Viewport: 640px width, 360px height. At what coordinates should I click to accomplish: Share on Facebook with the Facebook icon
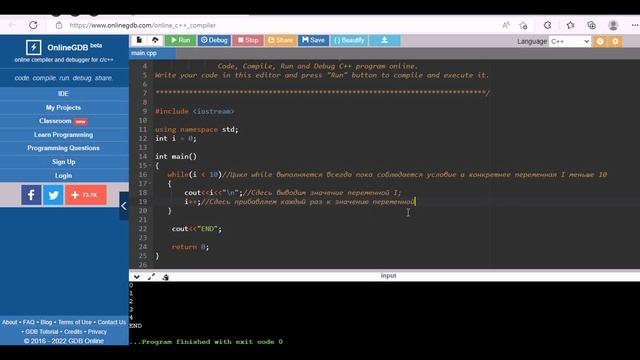tap(31, 195)
